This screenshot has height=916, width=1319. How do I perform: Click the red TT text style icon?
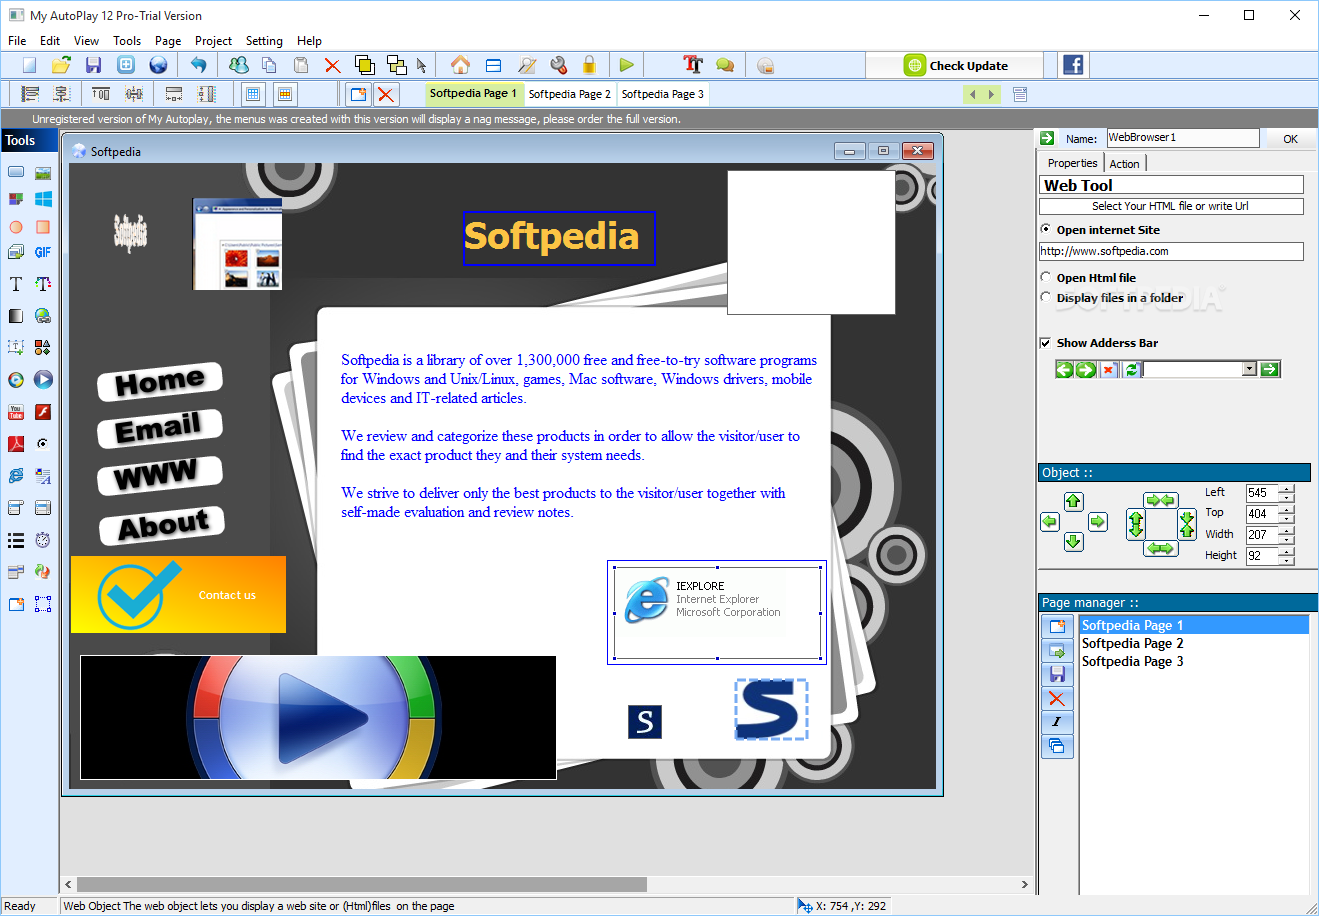pos(693,65)
